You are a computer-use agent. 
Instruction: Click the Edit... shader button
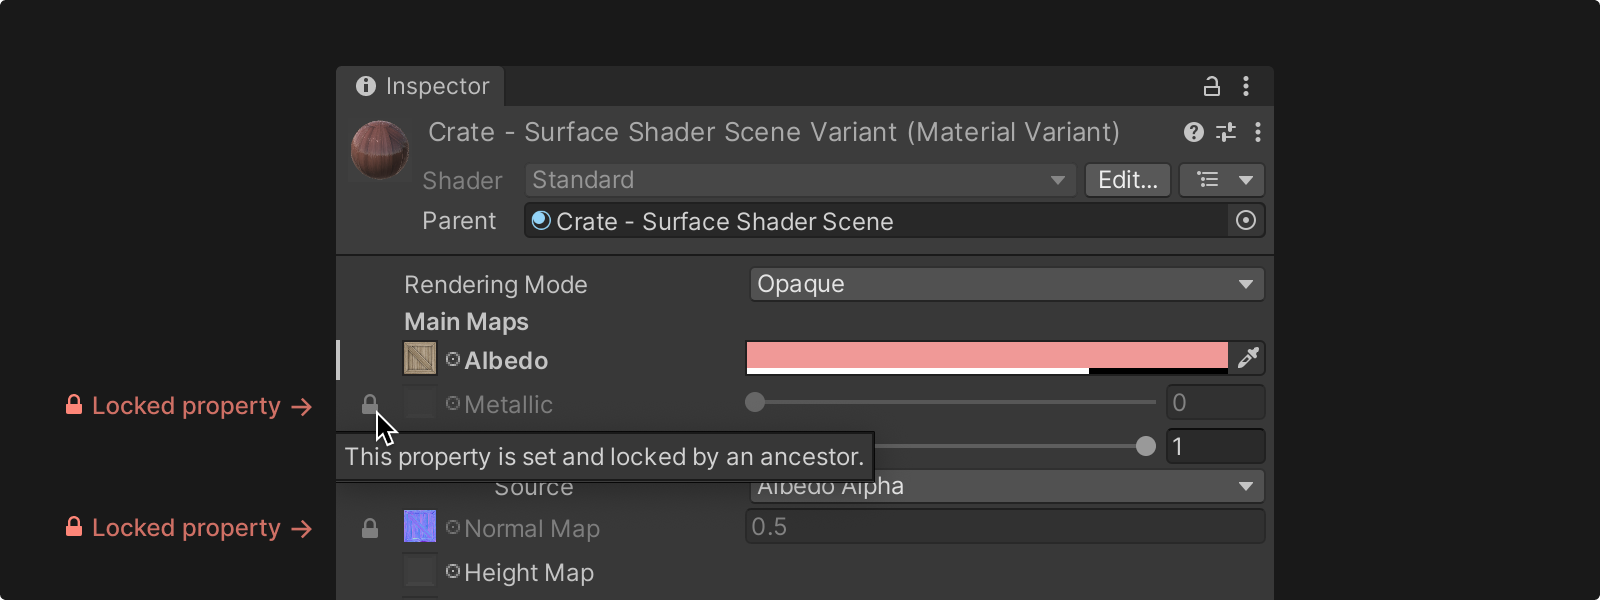(x=1128, y=180)
